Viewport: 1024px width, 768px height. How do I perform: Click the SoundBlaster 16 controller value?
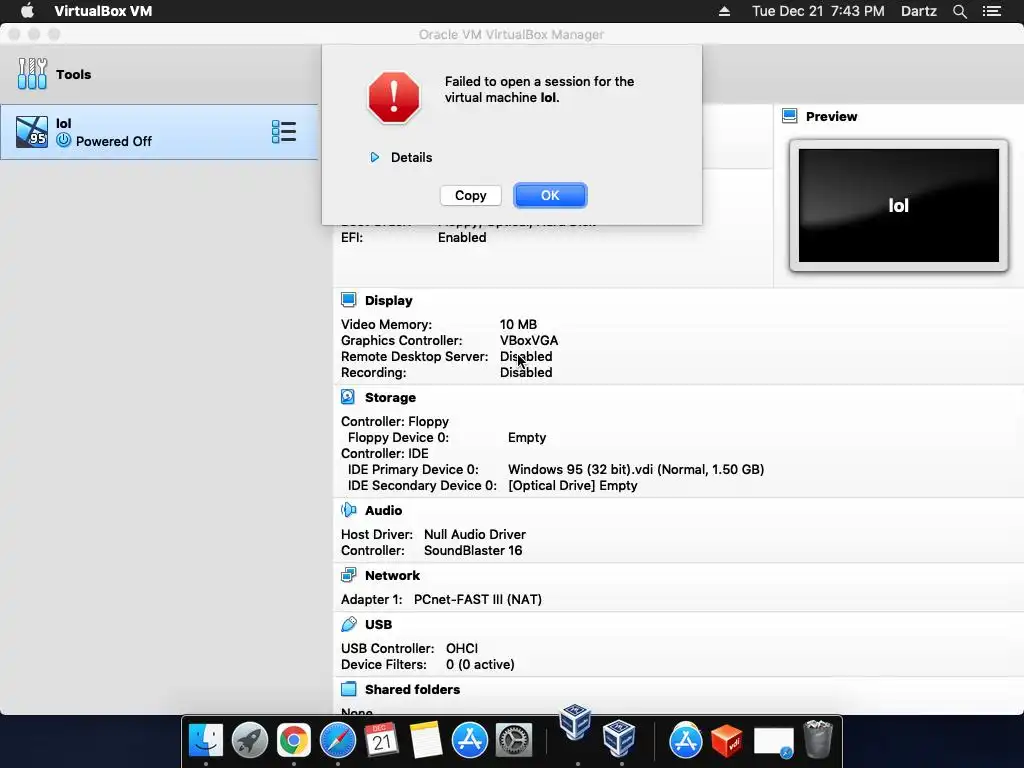(x=473, y=551)
